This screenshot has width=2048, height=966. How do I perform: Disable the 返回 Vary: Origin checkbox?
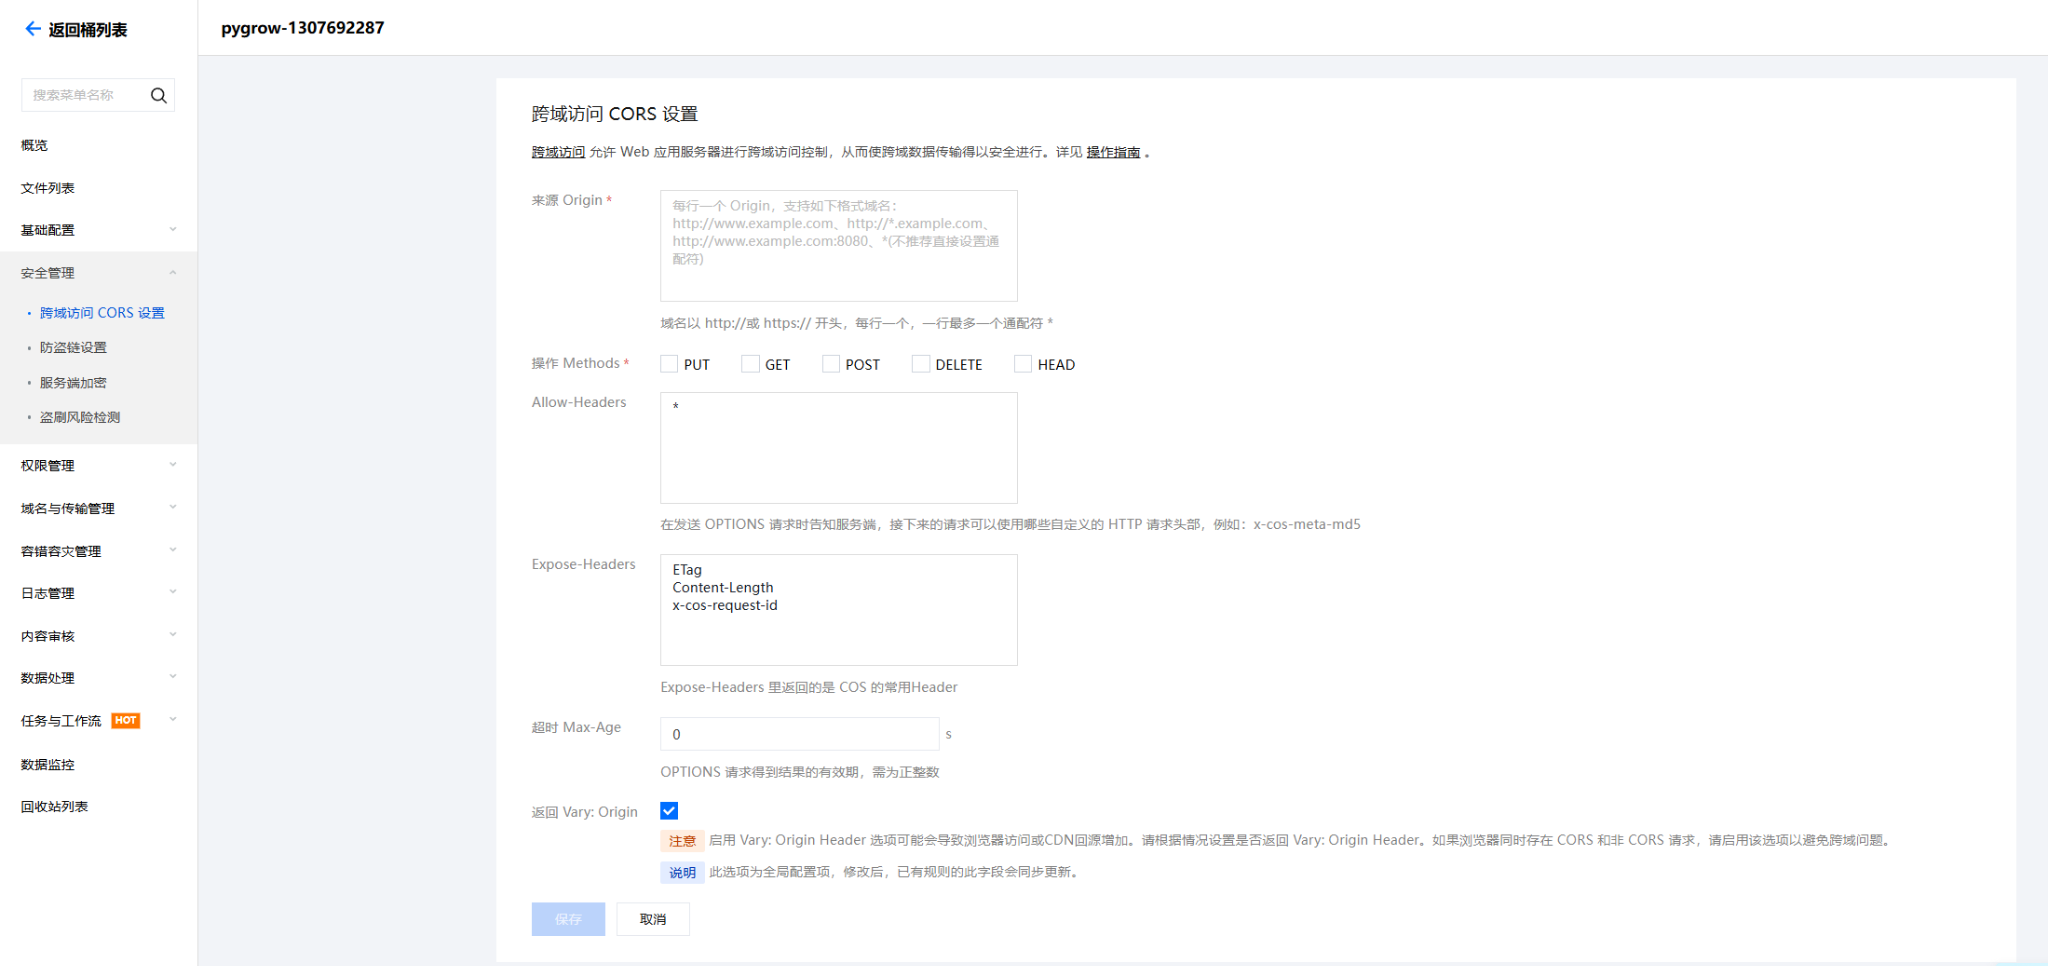pyautogui.click(x=669, y=810)
